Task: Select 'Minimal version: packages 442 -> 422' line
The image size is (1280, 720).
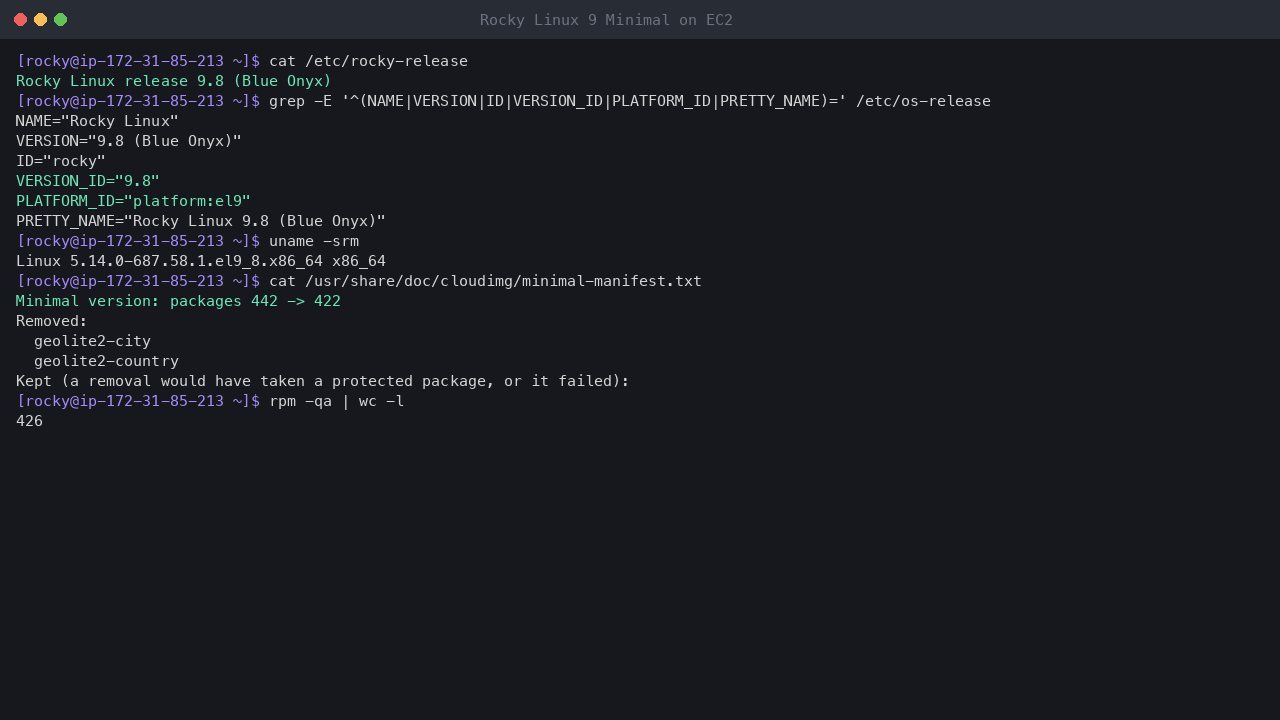Action: pyautogui.click(x=178, y=301)
